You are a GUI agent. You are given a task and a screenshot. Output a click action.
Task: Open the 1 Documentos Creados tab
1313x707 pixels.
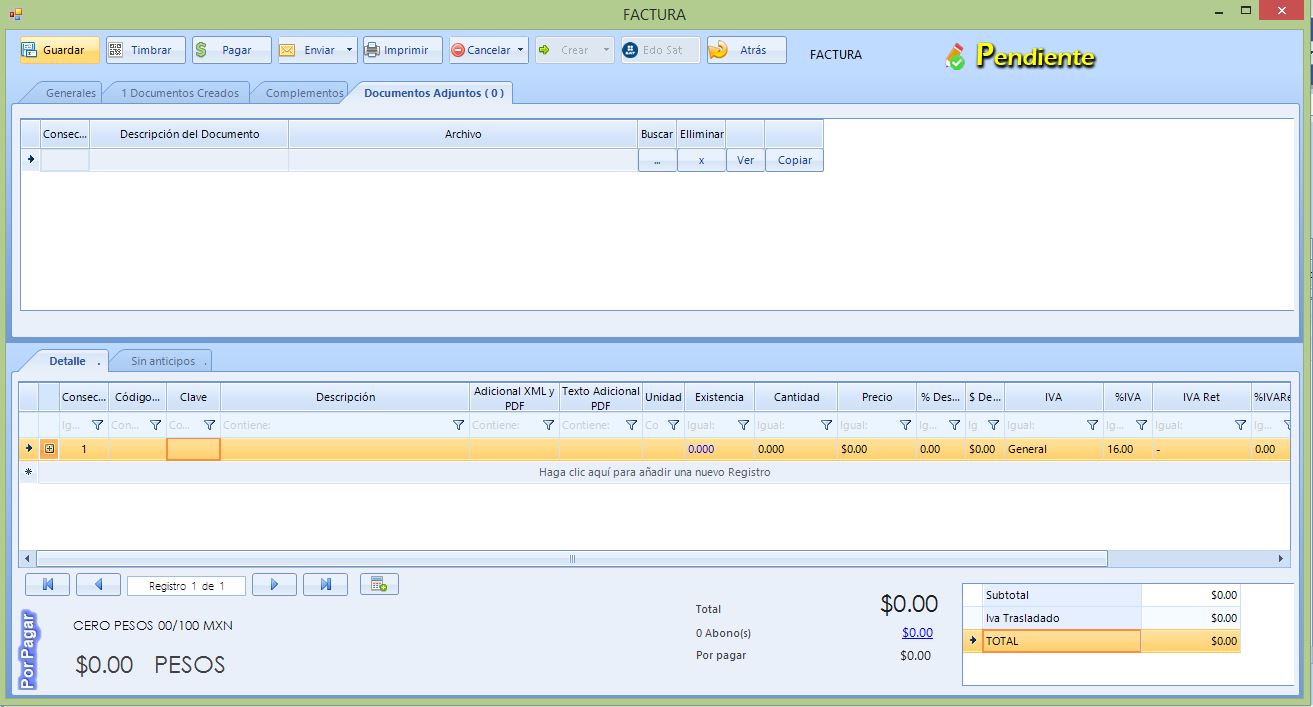[x=180, y=93]
